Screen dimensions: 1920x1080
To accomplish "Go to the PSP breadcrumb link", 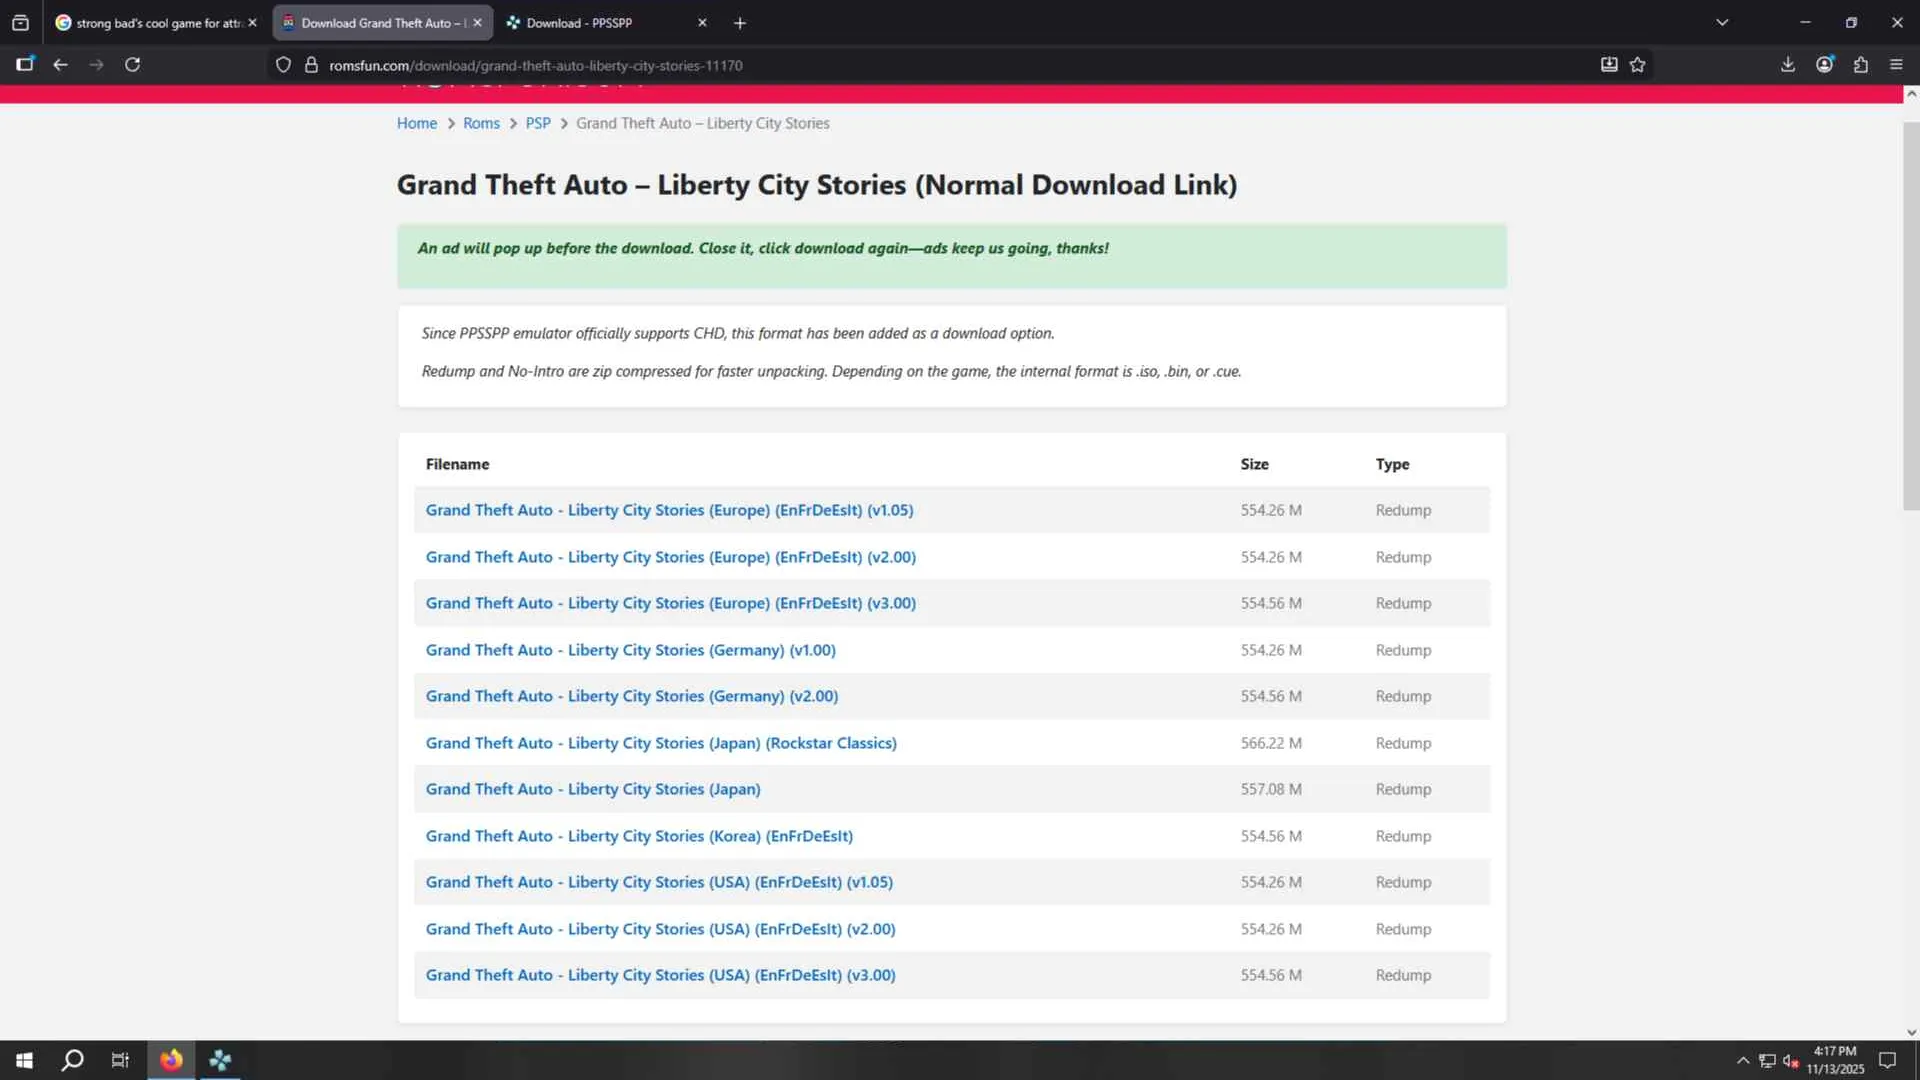I will click(538, 123).
